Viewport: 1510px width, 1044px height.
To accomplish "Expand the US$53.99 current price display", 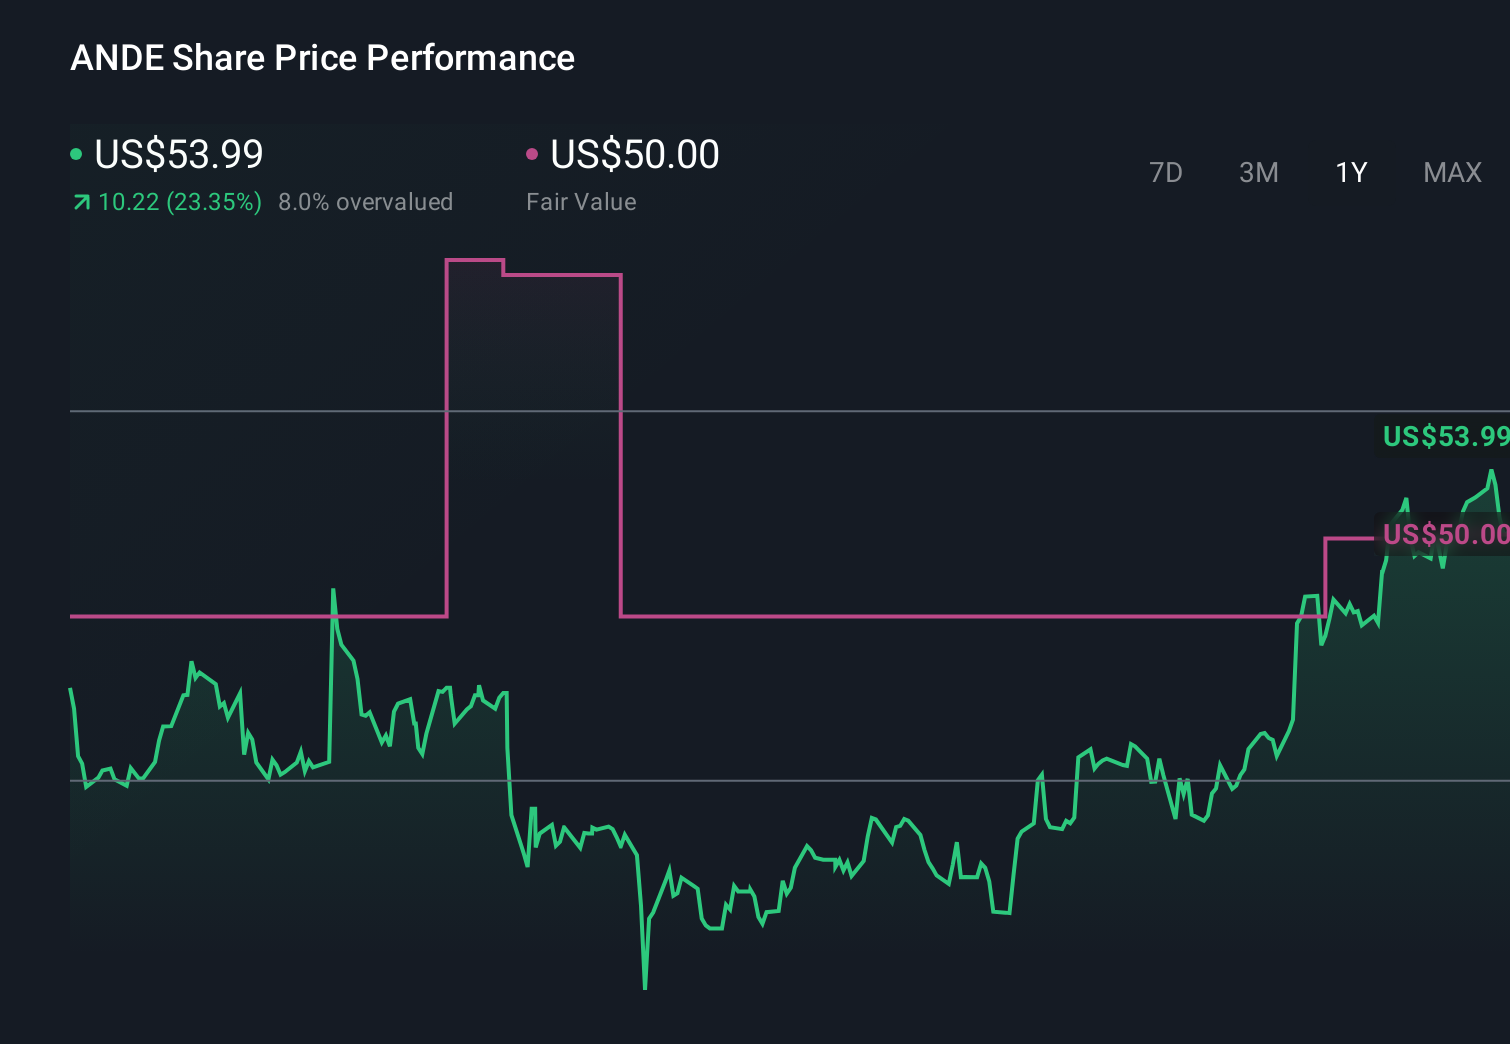I will tap(178, 155).
